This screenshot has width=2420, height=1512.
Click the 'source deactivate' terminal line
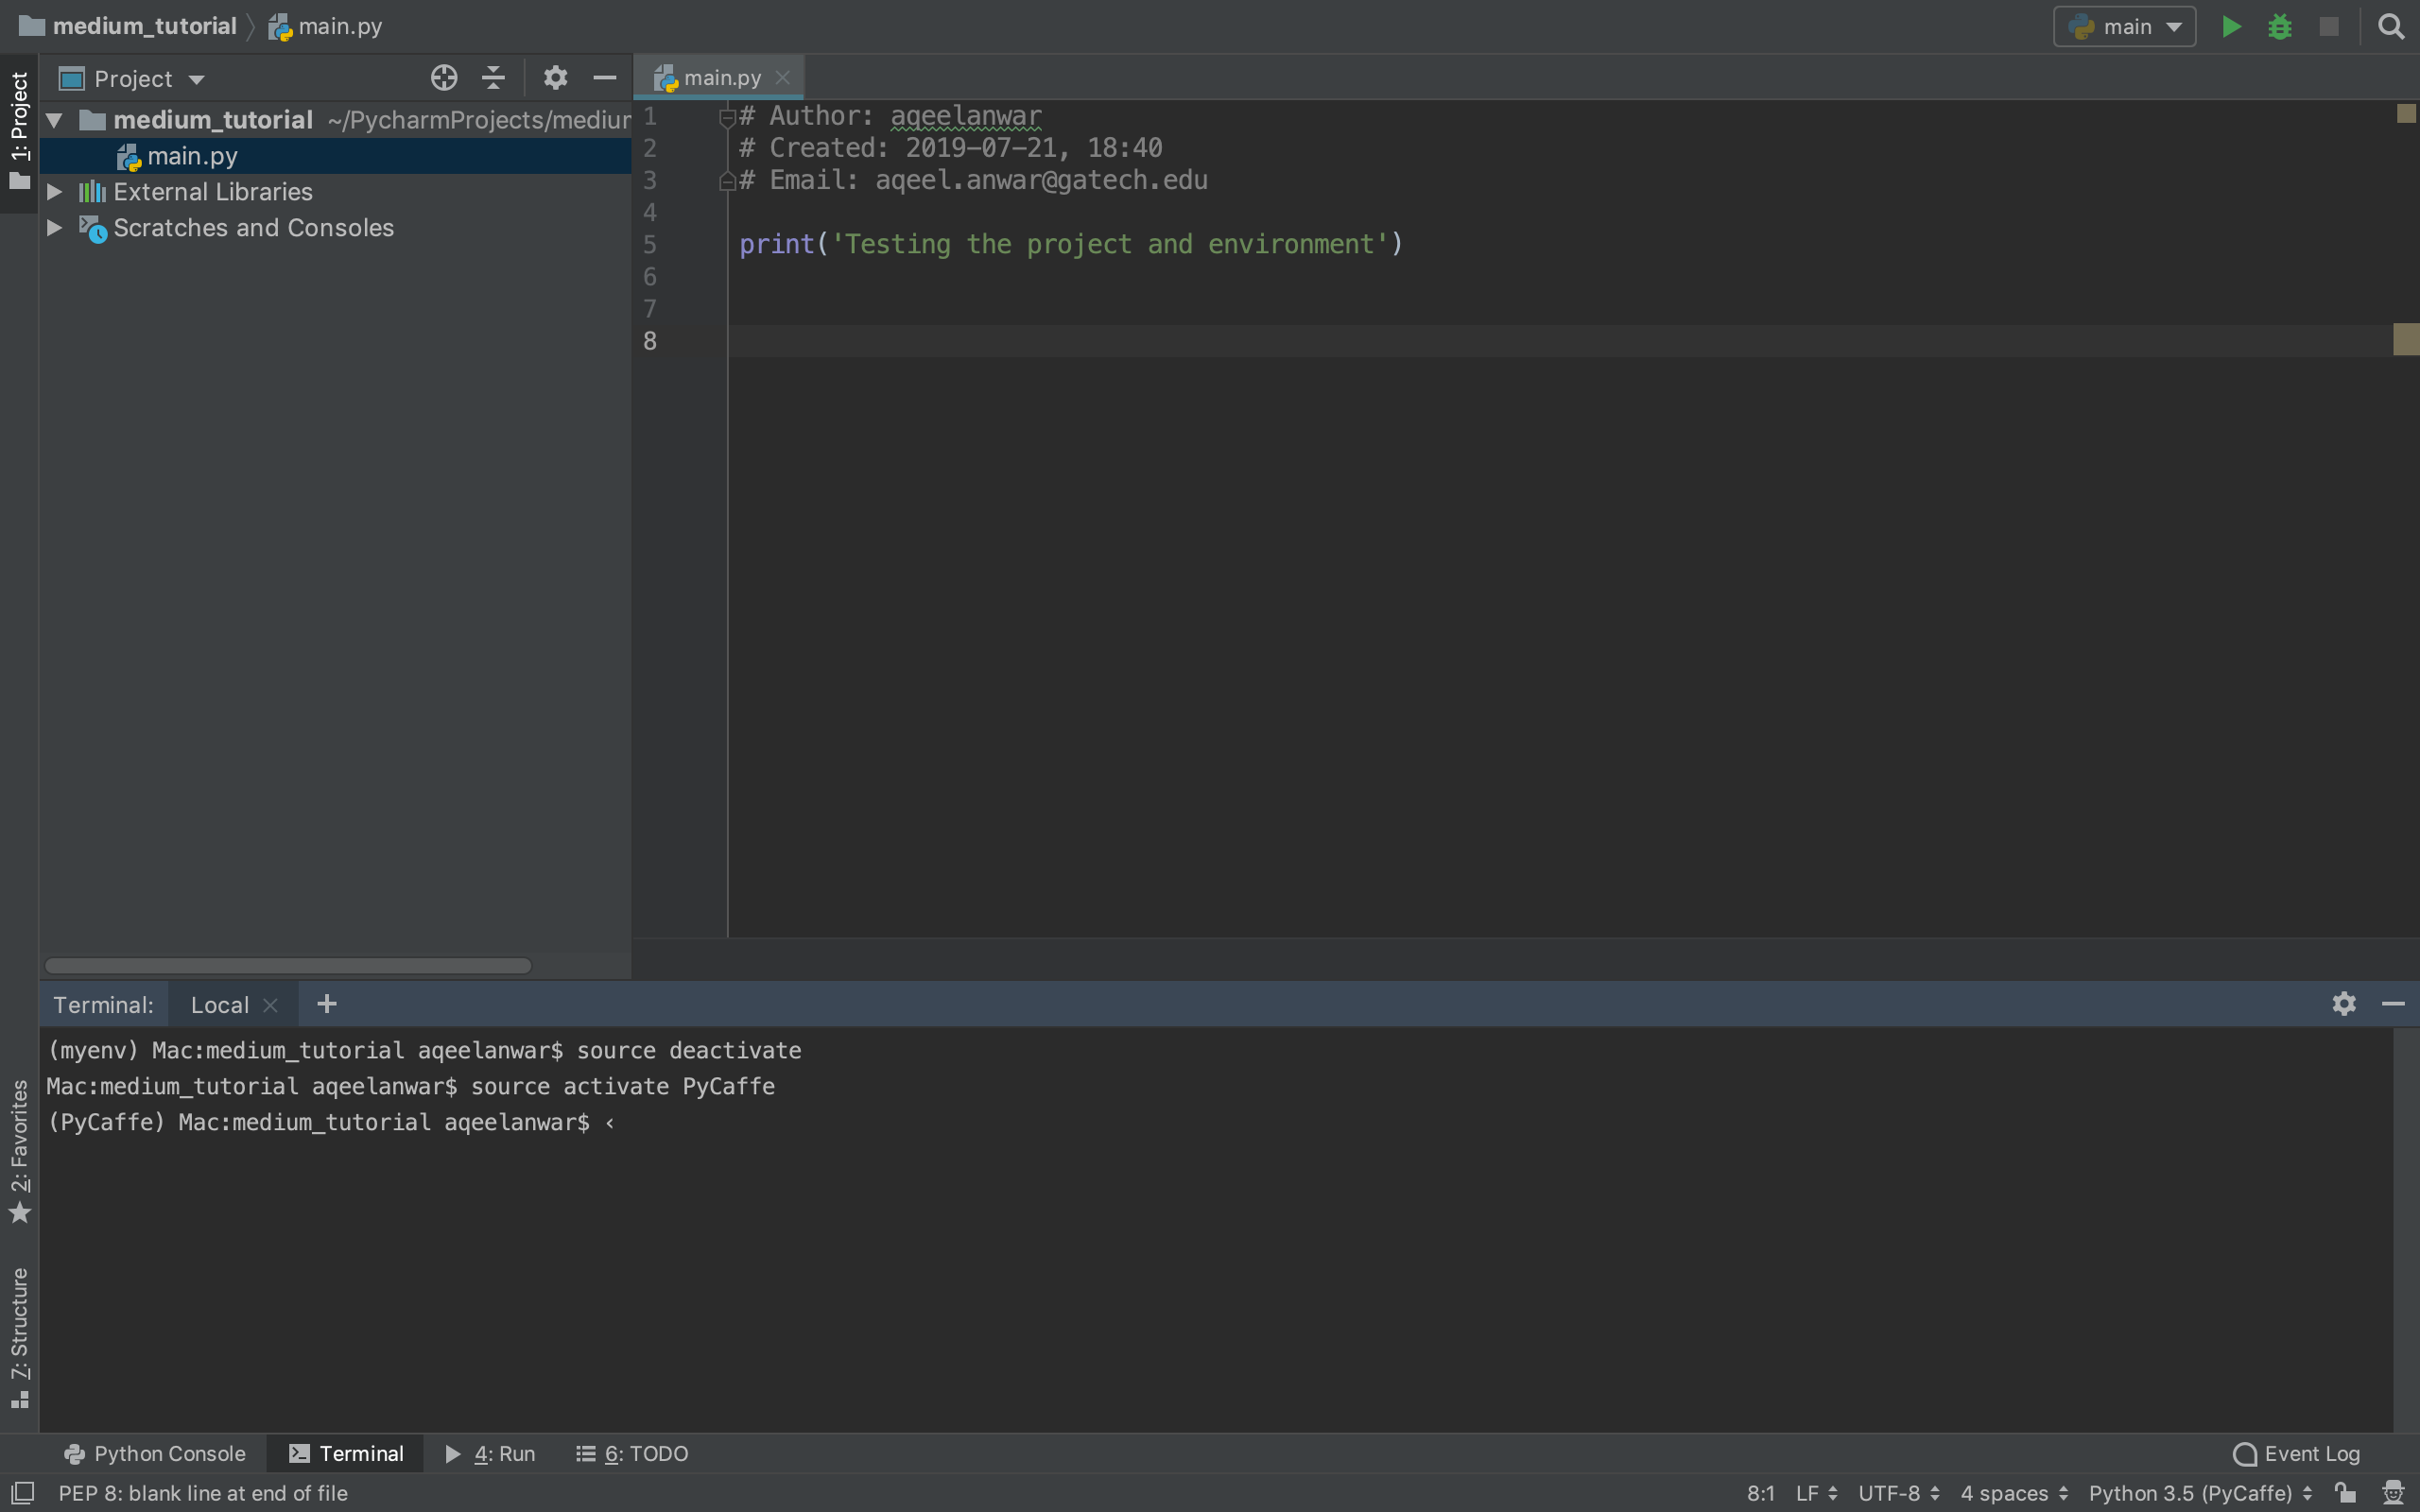pos(424,1050)
